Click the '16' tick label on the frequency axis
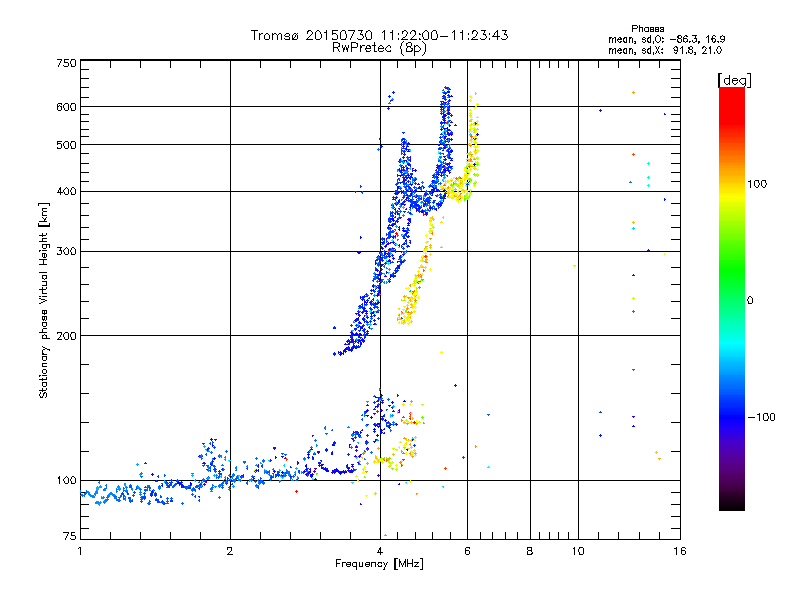800x600 pixels. coord(680,551)
